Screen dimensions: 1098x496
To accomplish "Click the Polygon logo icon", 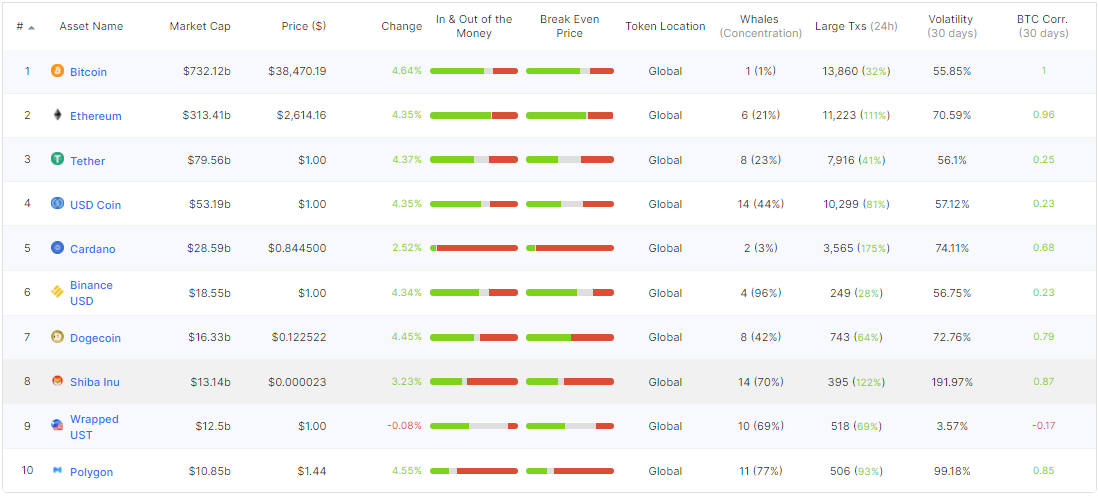I will click(x=57, y=470).
